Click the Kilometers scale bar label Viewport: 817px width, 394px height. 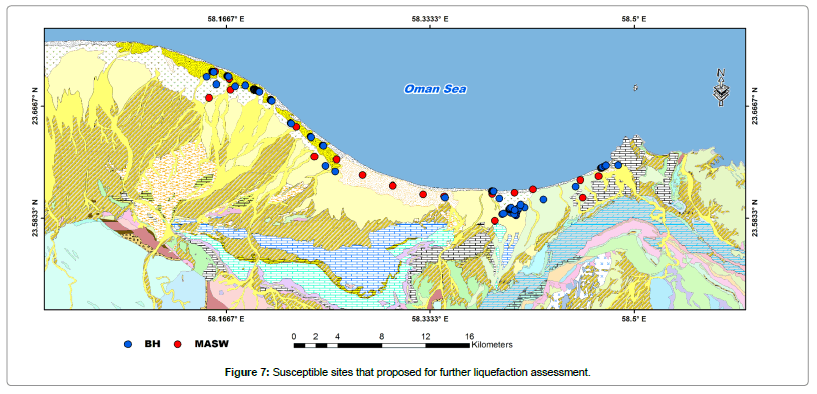(492, 344)
